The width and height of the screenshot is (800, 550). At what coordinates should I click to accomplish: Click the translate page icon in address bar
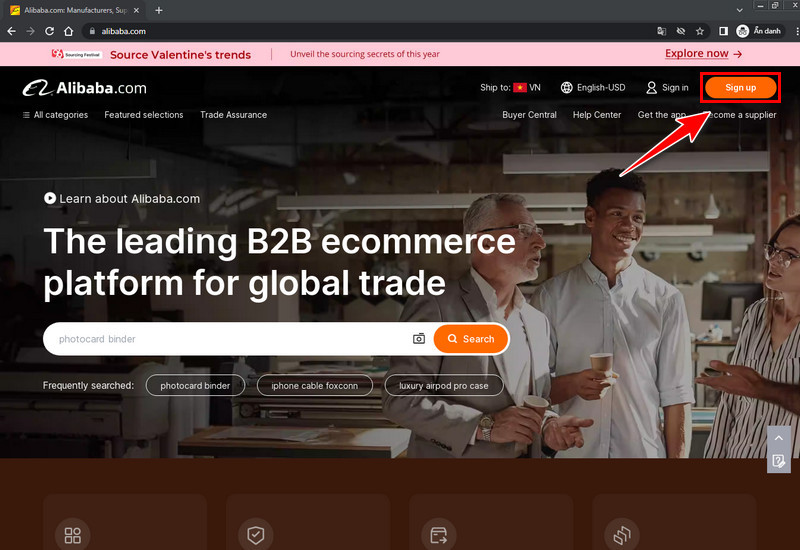click(661, 31)
